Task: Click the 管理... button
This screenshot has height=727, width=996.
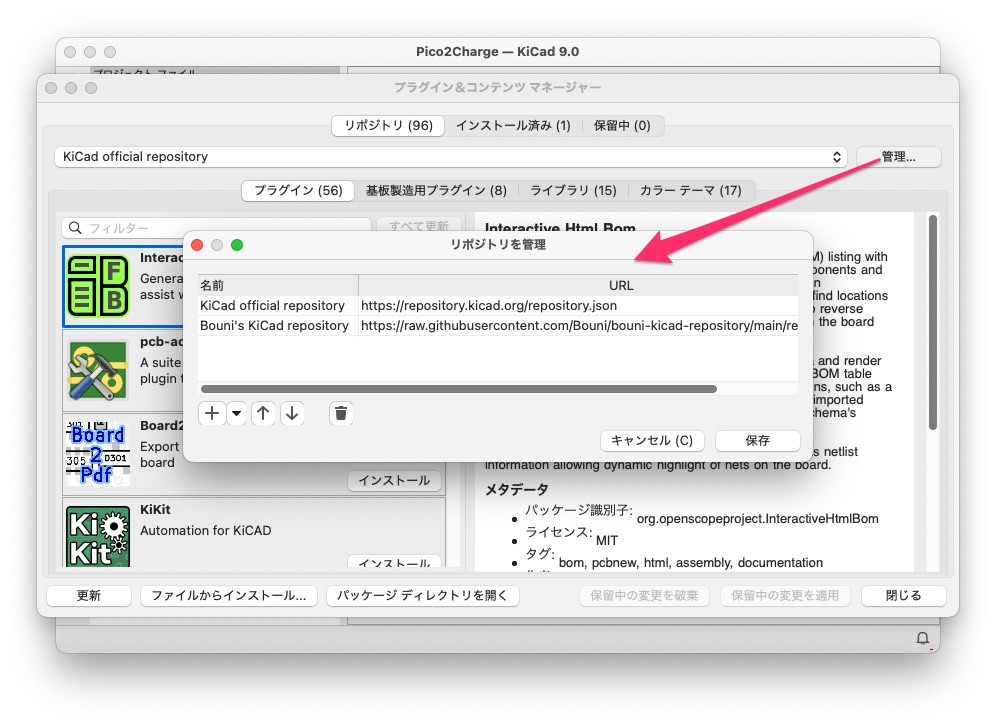Action: coord(898,157)
